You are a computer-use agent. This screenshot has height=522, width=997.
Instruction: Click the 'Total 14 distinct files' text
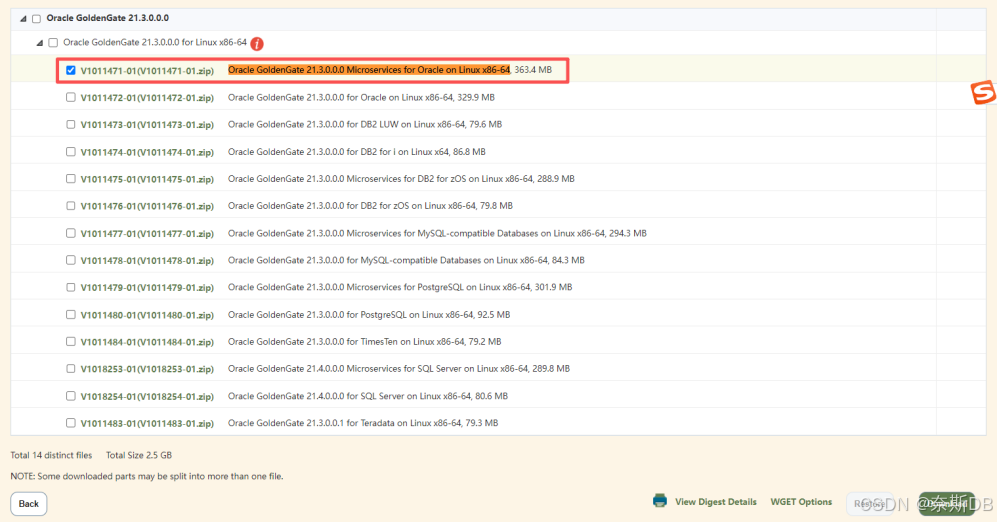(x=51, y=455)
